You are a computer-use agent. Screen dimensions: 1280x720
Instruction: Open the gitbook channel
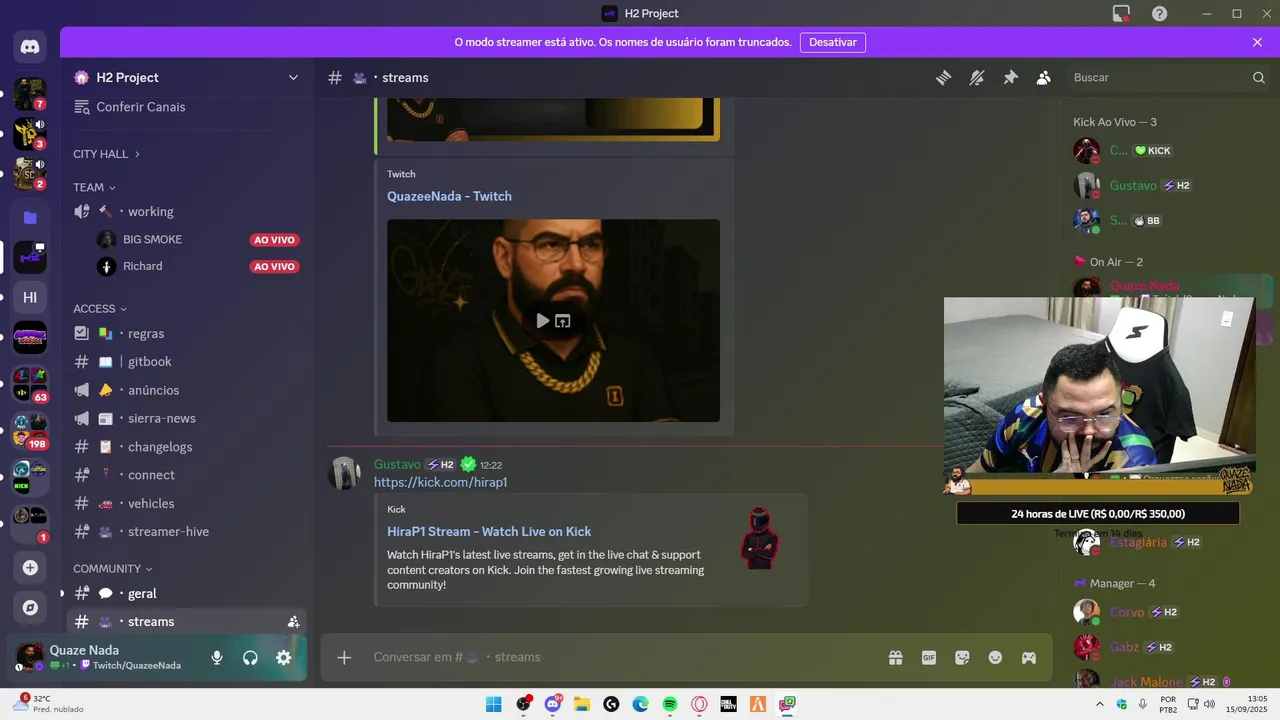point(186,362)
